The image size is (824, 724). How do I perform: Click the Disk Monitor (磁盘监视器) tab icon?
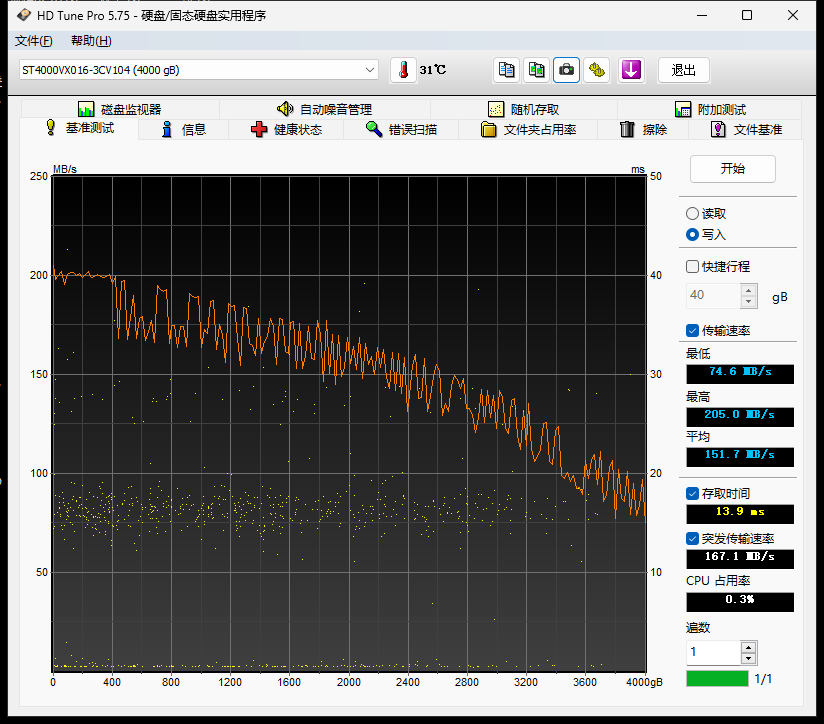pos(86,109)
